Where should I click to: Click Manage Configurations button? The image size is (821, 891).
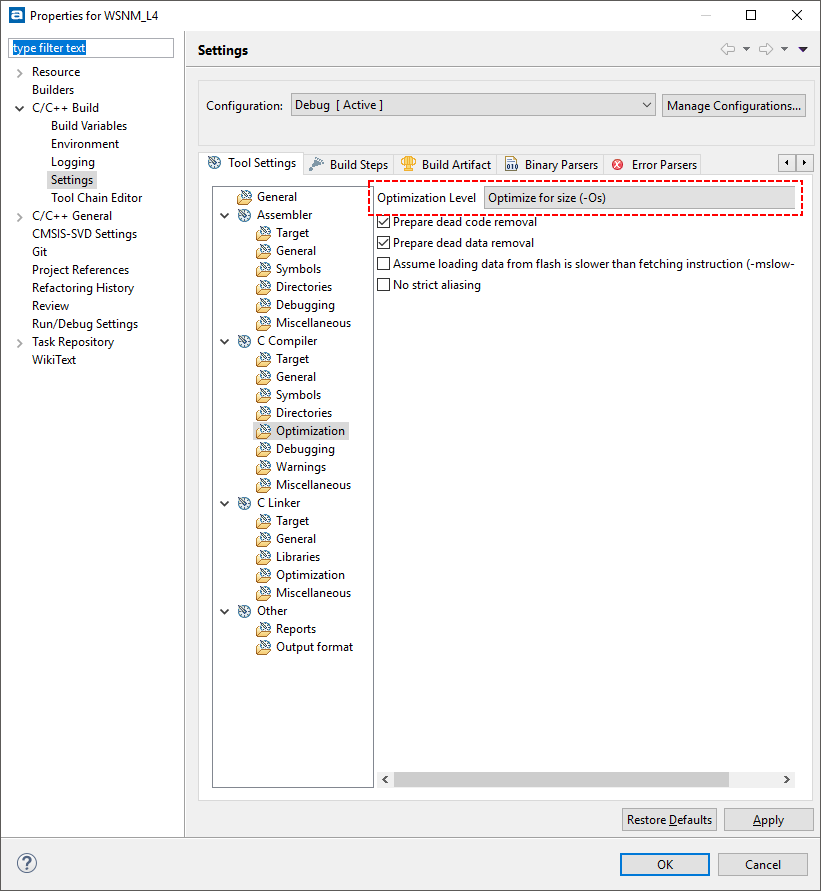point(734,106)
